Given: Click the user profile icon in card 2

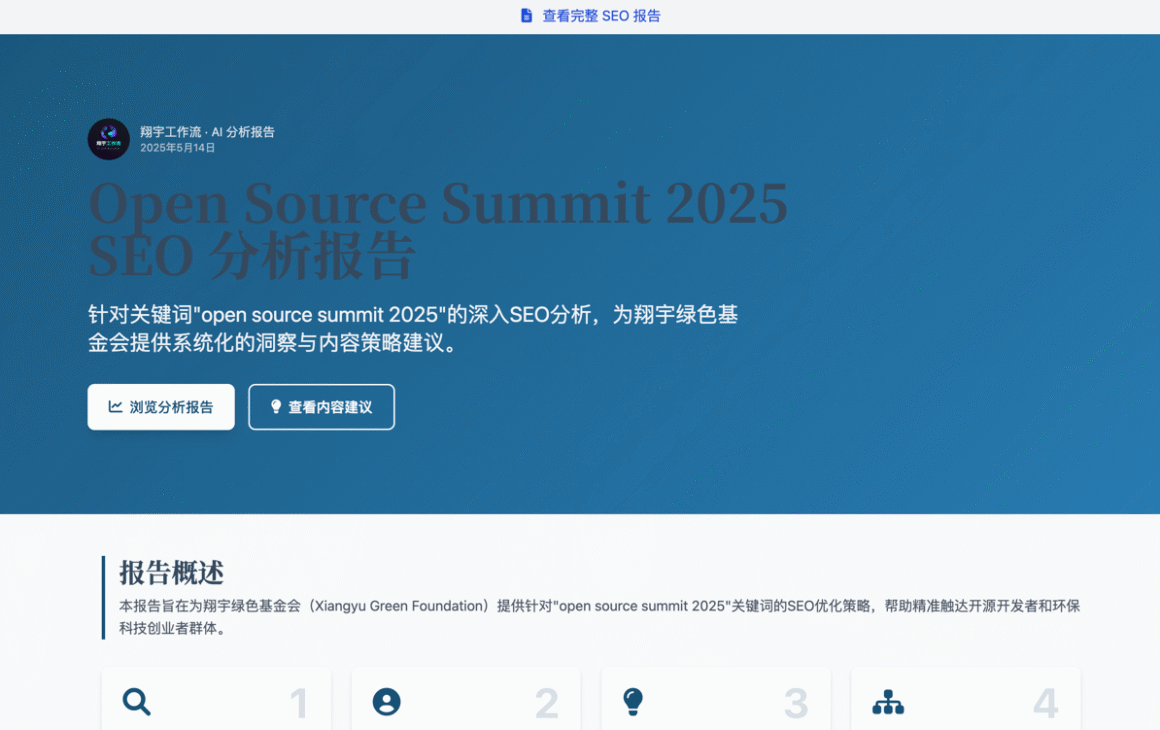Looking at the screenshot, I should pos(386,702).
